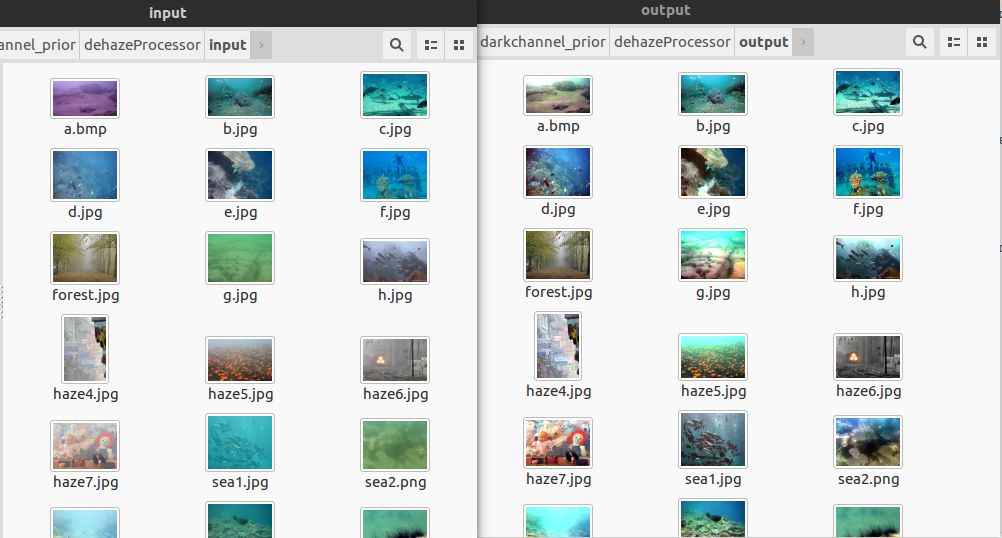Viewport: 1002px width, 538px height.
Task: Select f.jpg thumbnail in output window
Action: [x=868, y=172]
